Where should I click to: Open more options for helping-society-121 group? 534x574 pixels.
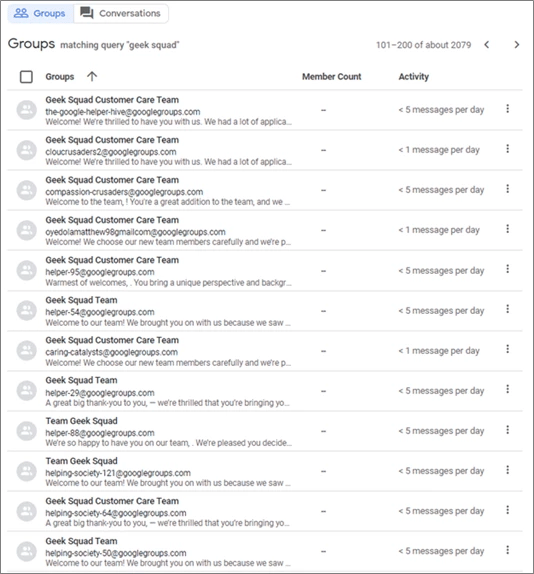[507, 470]
